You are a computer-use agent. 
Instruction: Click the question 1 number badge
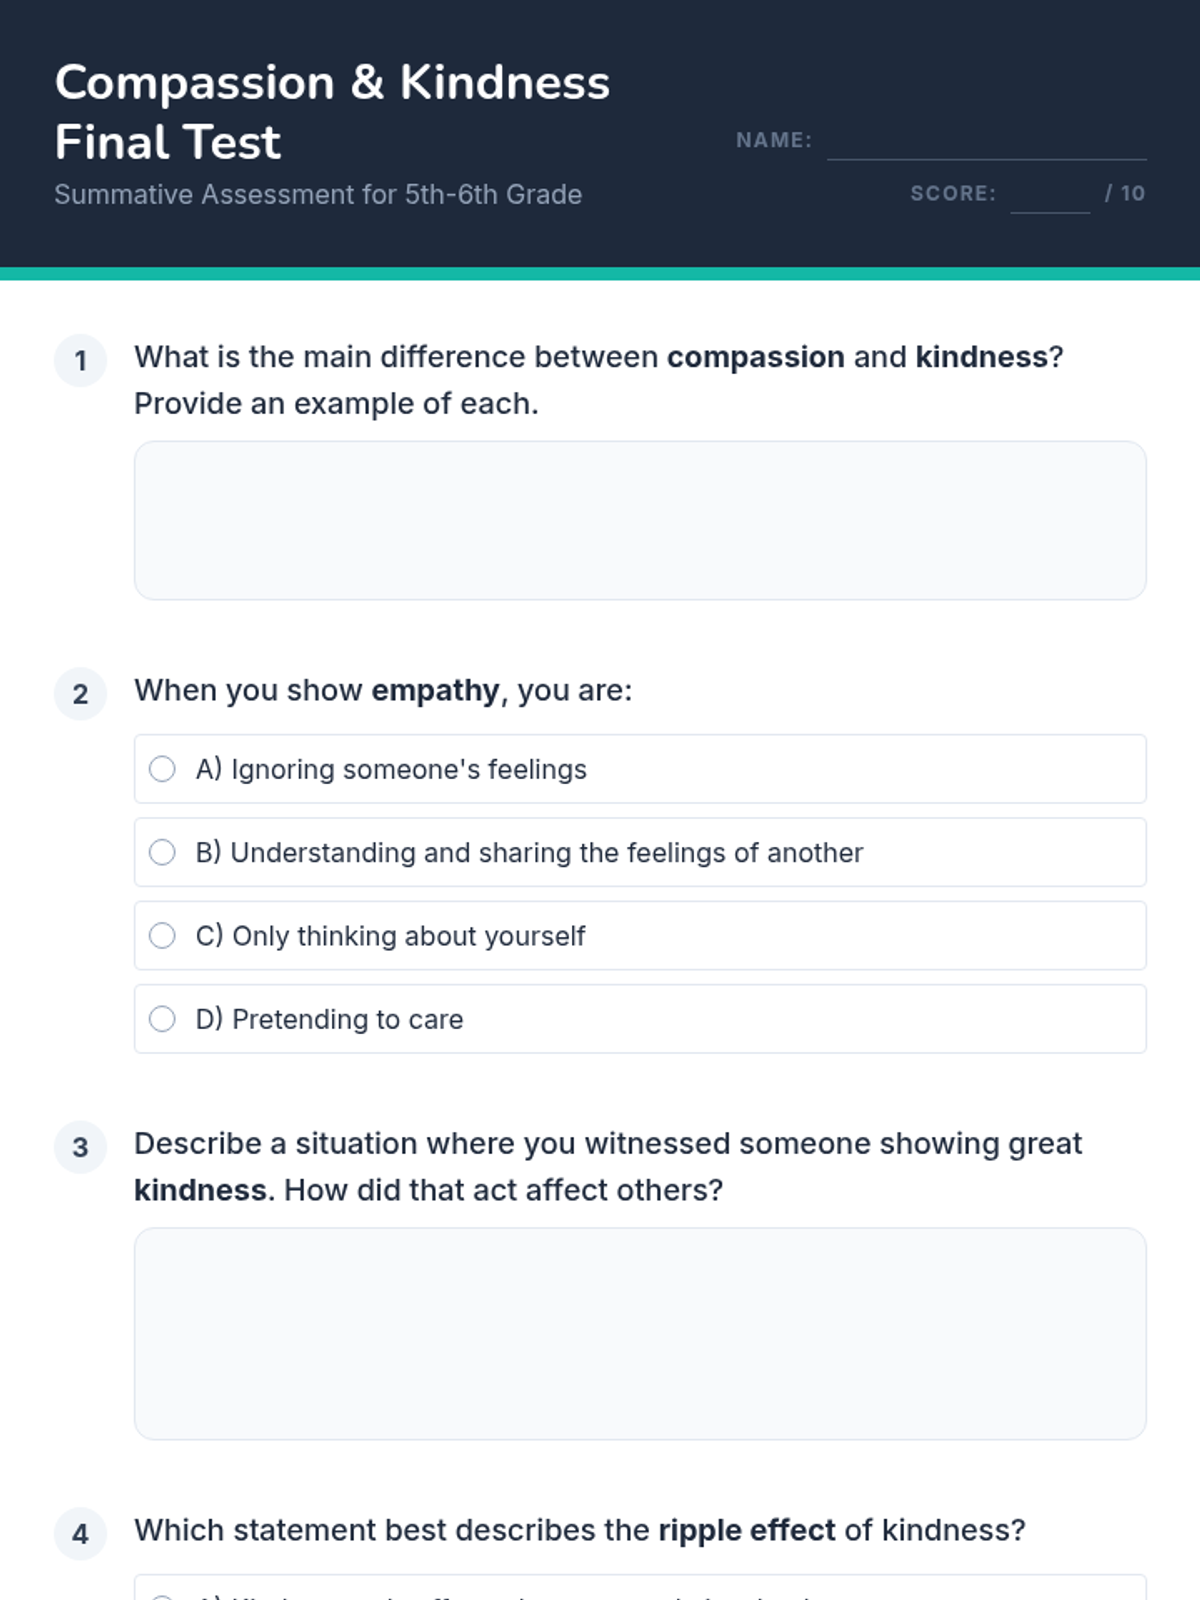[x=81, y=360]
